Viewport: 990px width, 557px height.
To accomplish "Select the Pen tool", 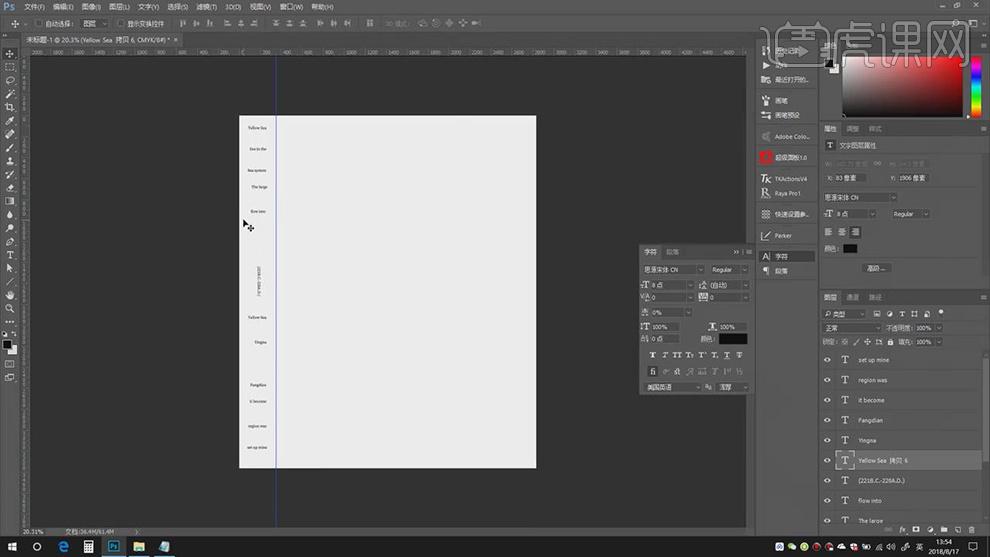I will click(x=9, y=242).
